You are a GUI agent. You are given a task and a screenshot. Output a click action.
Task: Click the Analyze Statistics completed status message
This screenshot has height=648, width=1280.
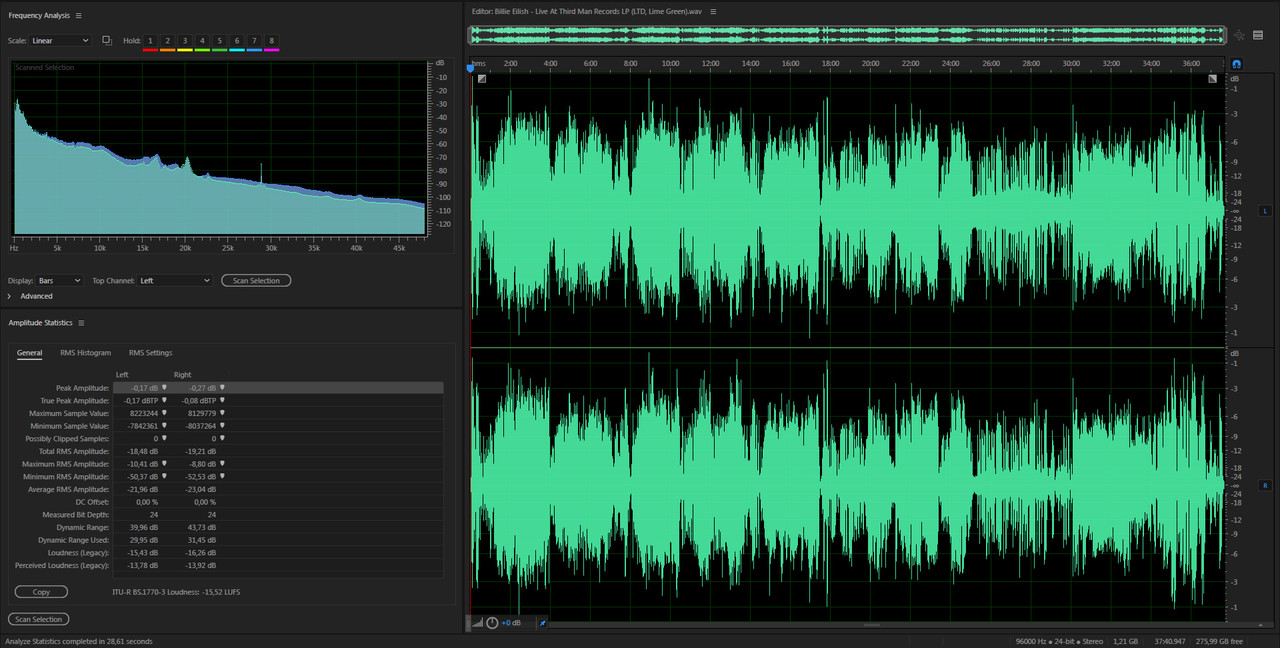[x=79, y=641]
